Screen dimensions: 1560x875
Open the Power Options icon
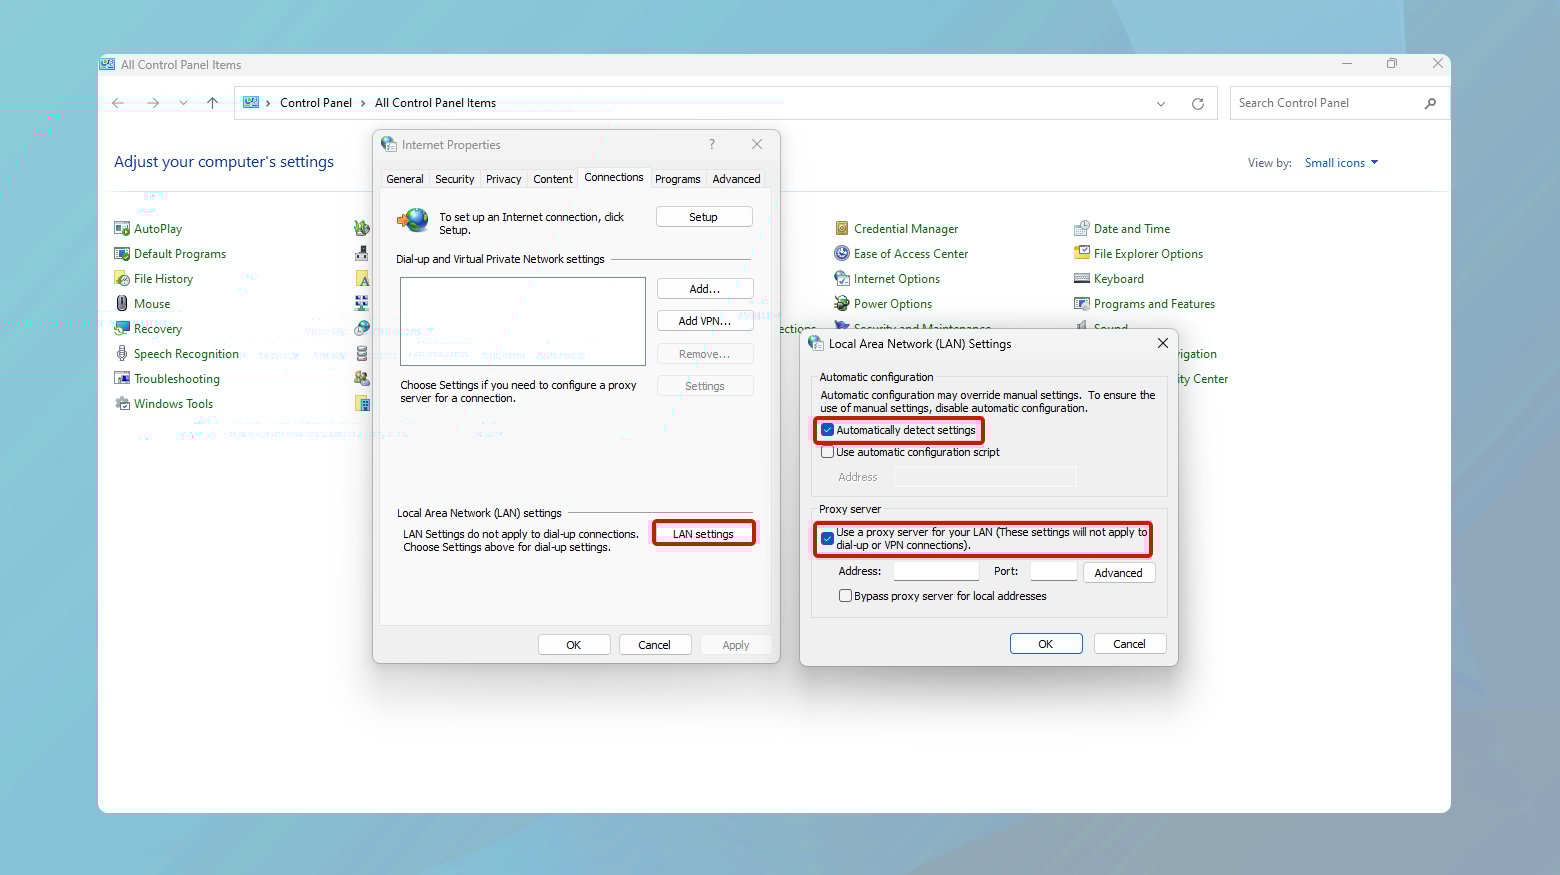(842, 304)
